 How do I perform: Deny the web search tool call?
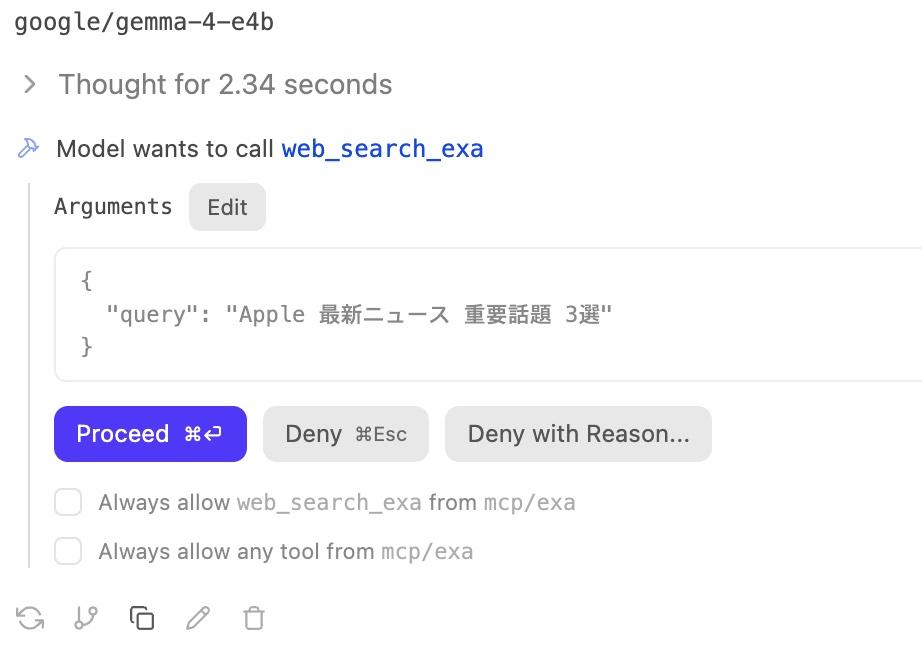click(x=345, y=433)
